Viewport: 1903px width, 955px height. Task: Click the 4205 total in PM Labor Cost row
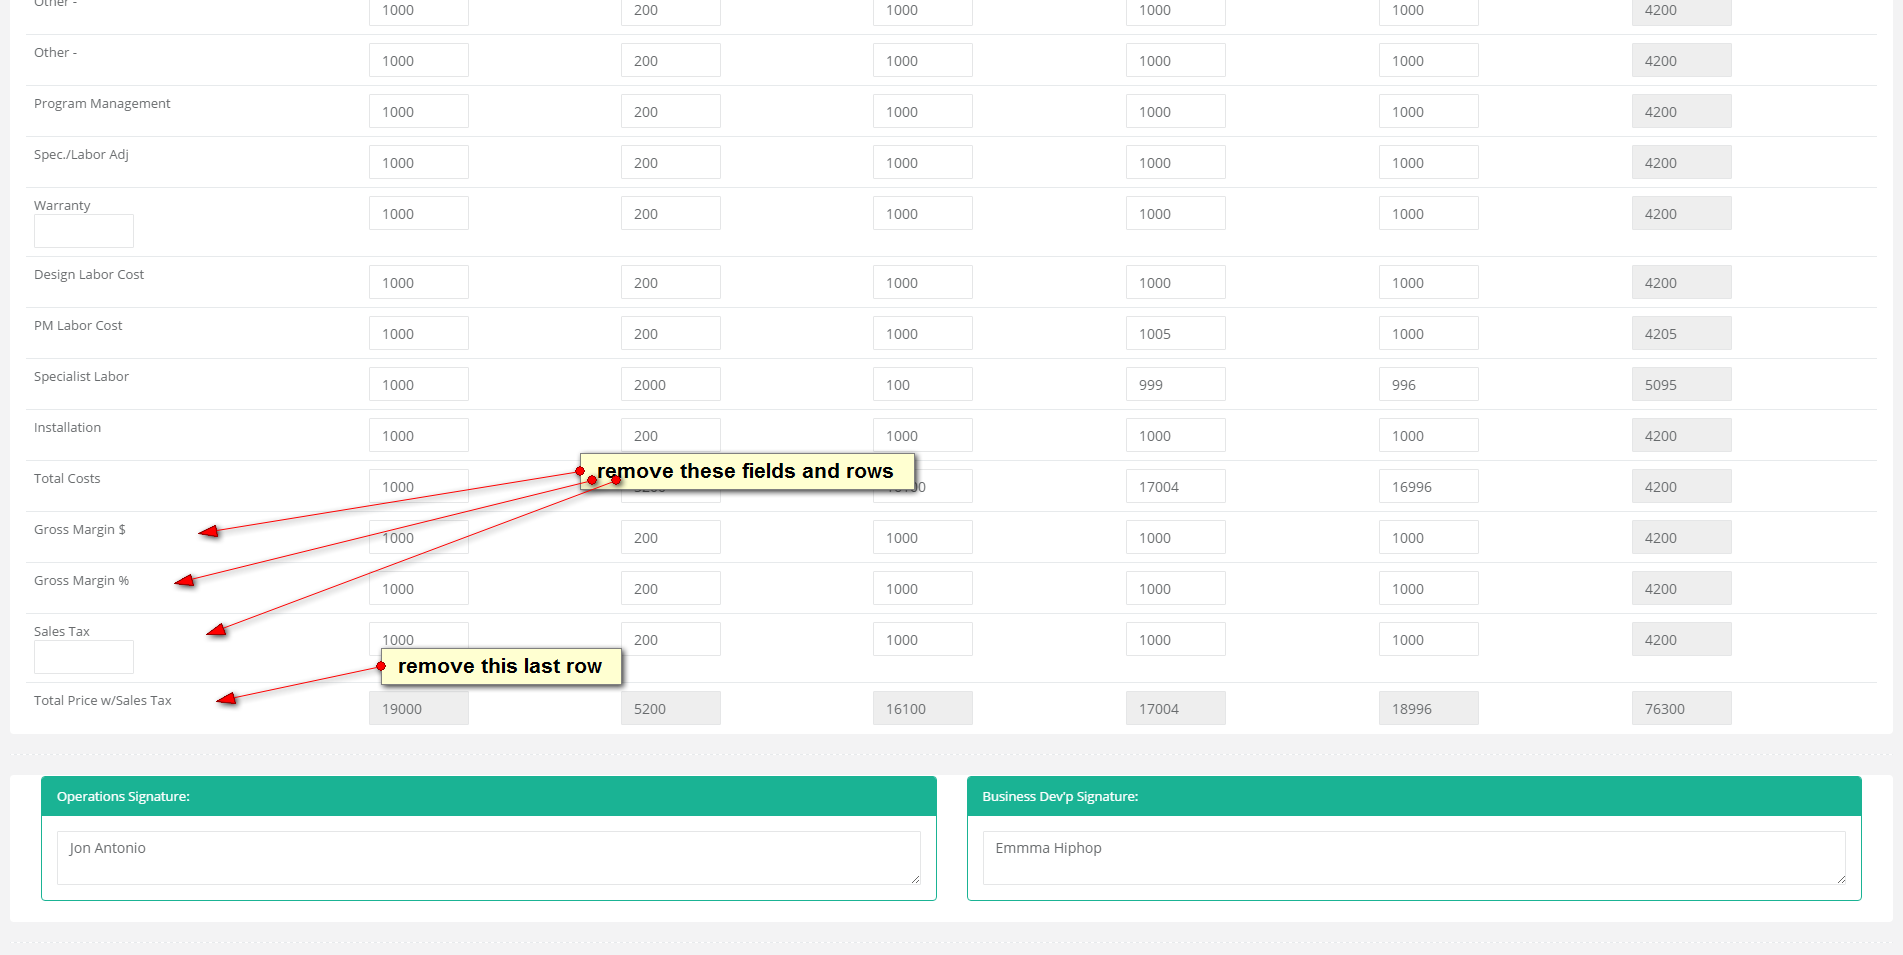click(1682, 333)
